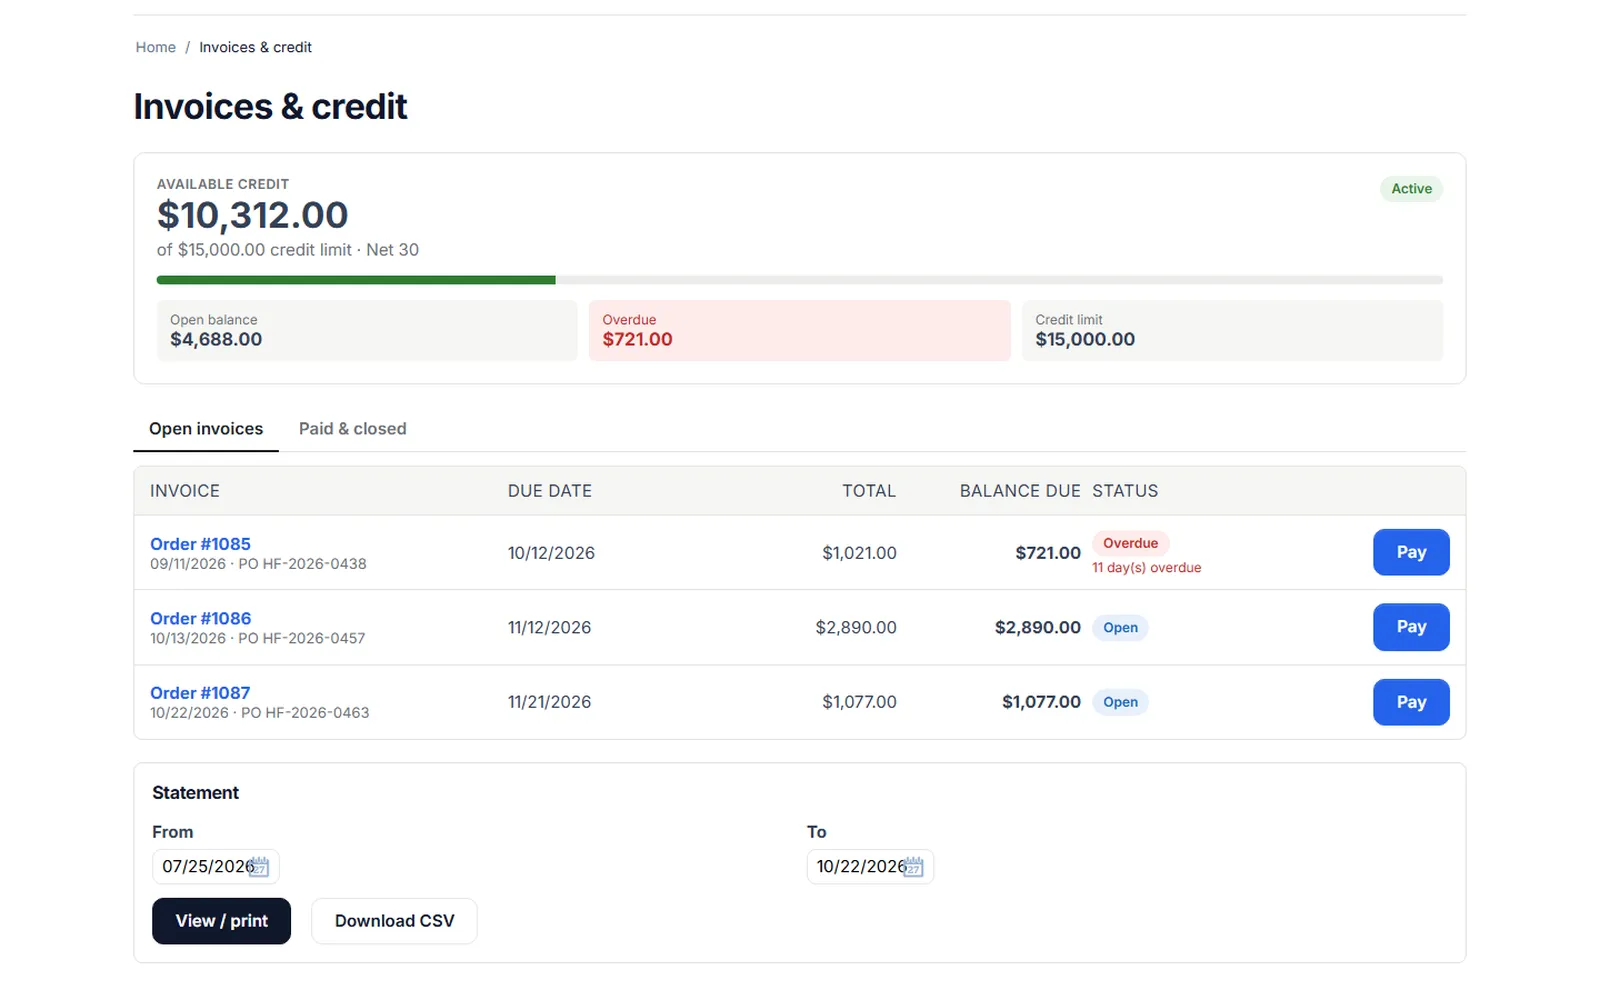Click the Overdue $721.00 summary card

point(799,330)
